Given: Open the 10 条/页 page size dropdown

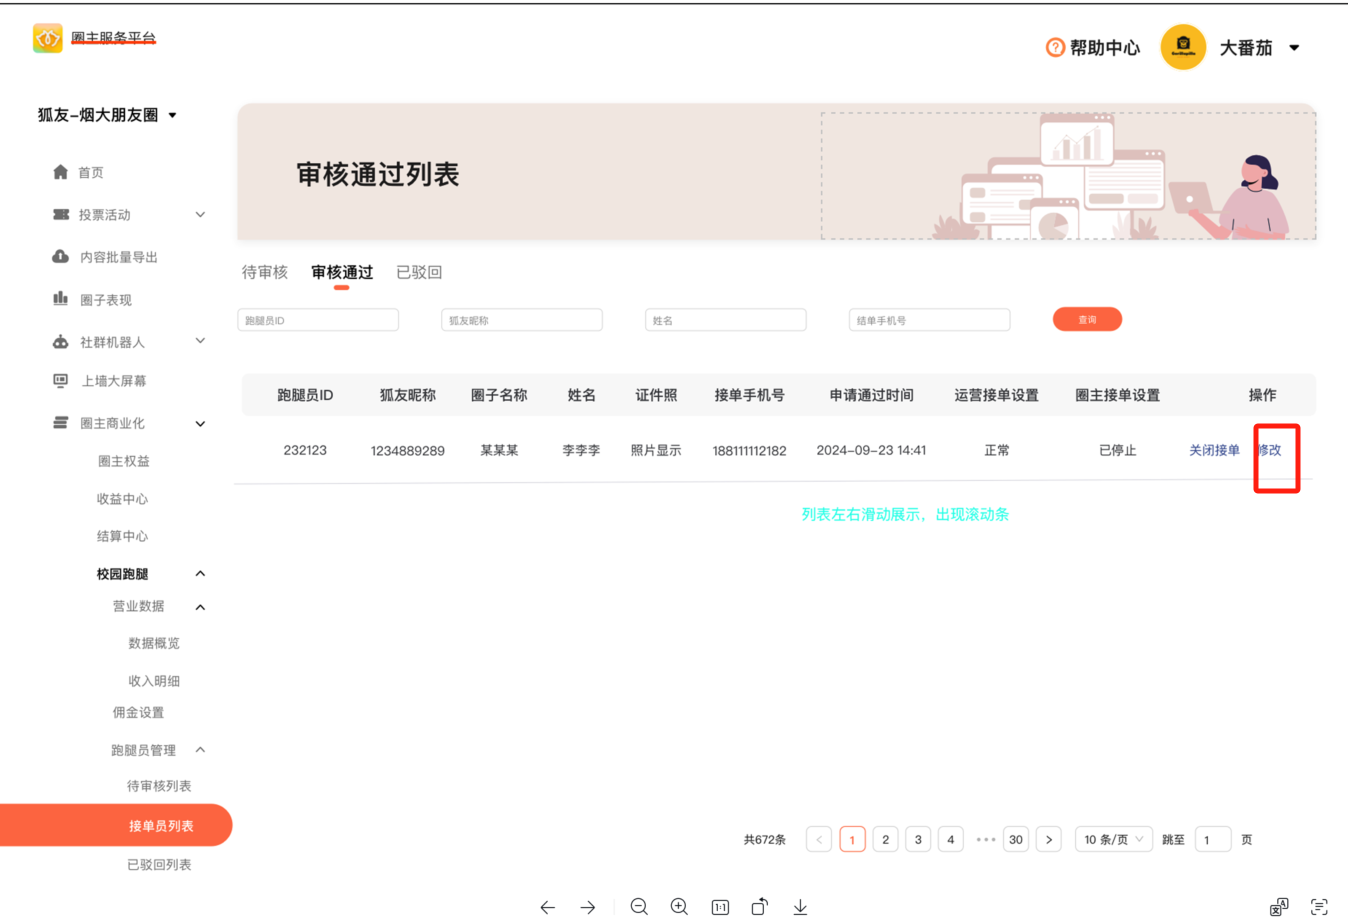Looking at the screenshot, I should tap(1113, 839).
